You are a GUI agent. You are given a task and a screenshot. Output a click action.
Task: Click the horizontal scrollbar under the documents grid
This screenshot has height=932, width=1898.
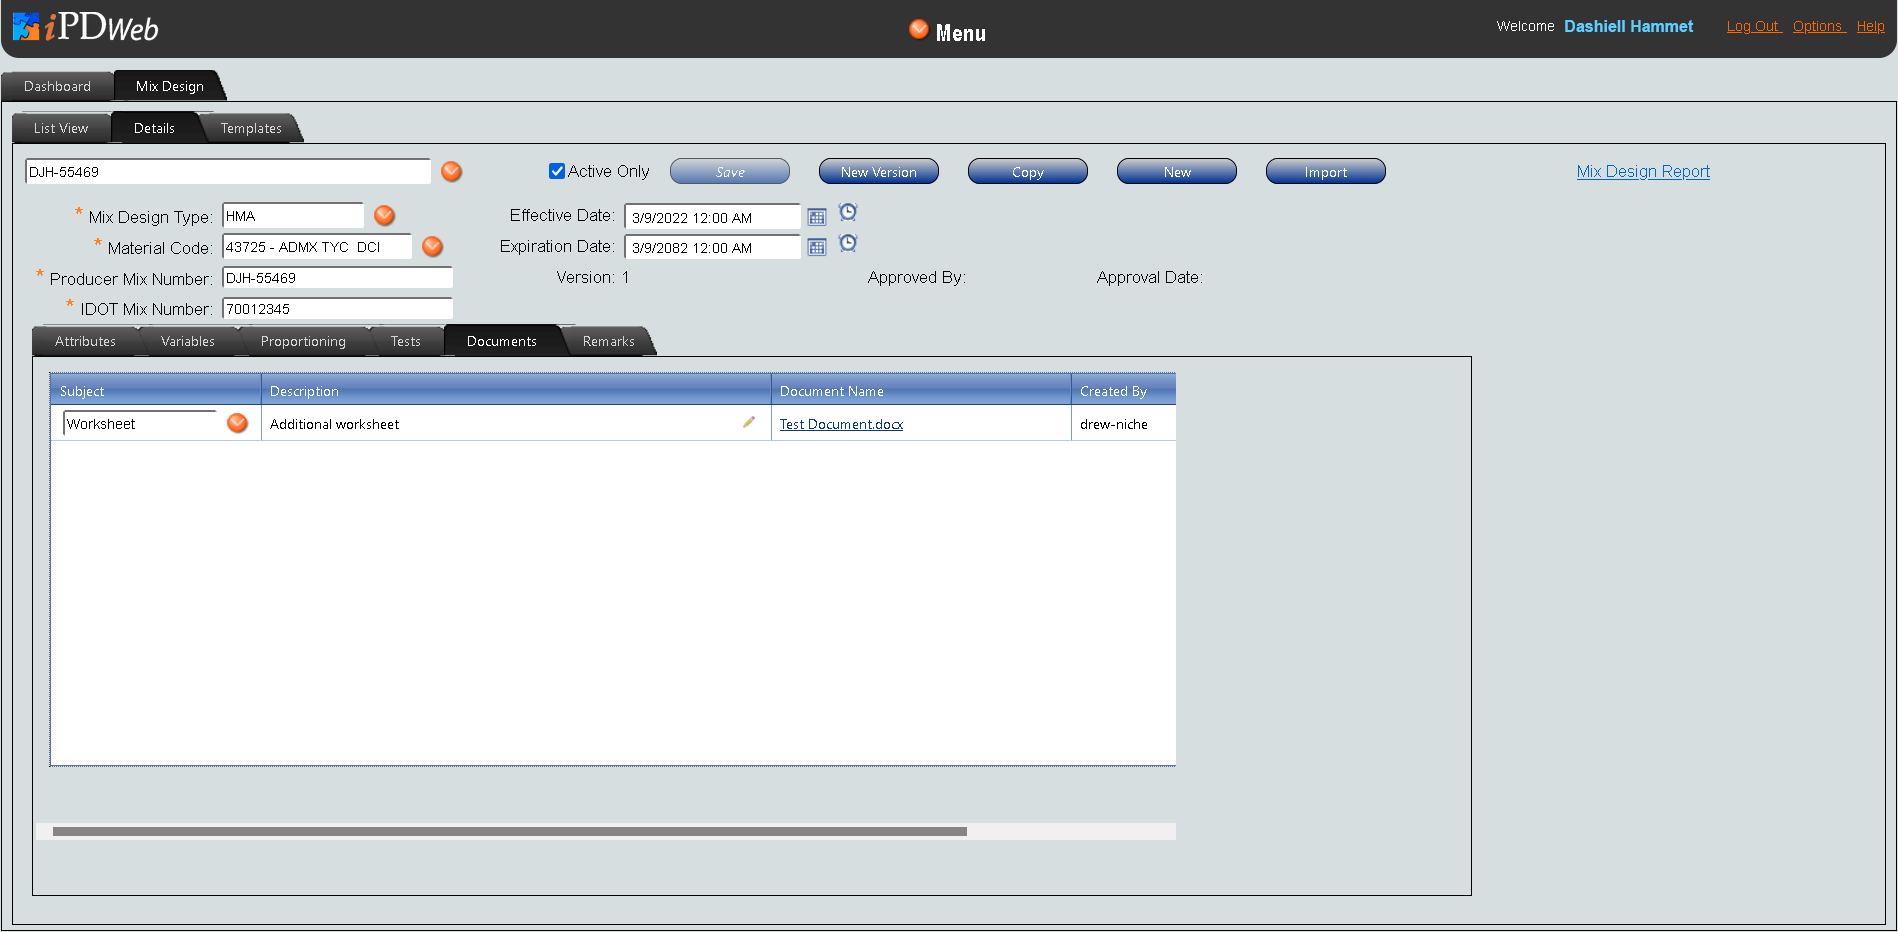click(x=510, y=831)
